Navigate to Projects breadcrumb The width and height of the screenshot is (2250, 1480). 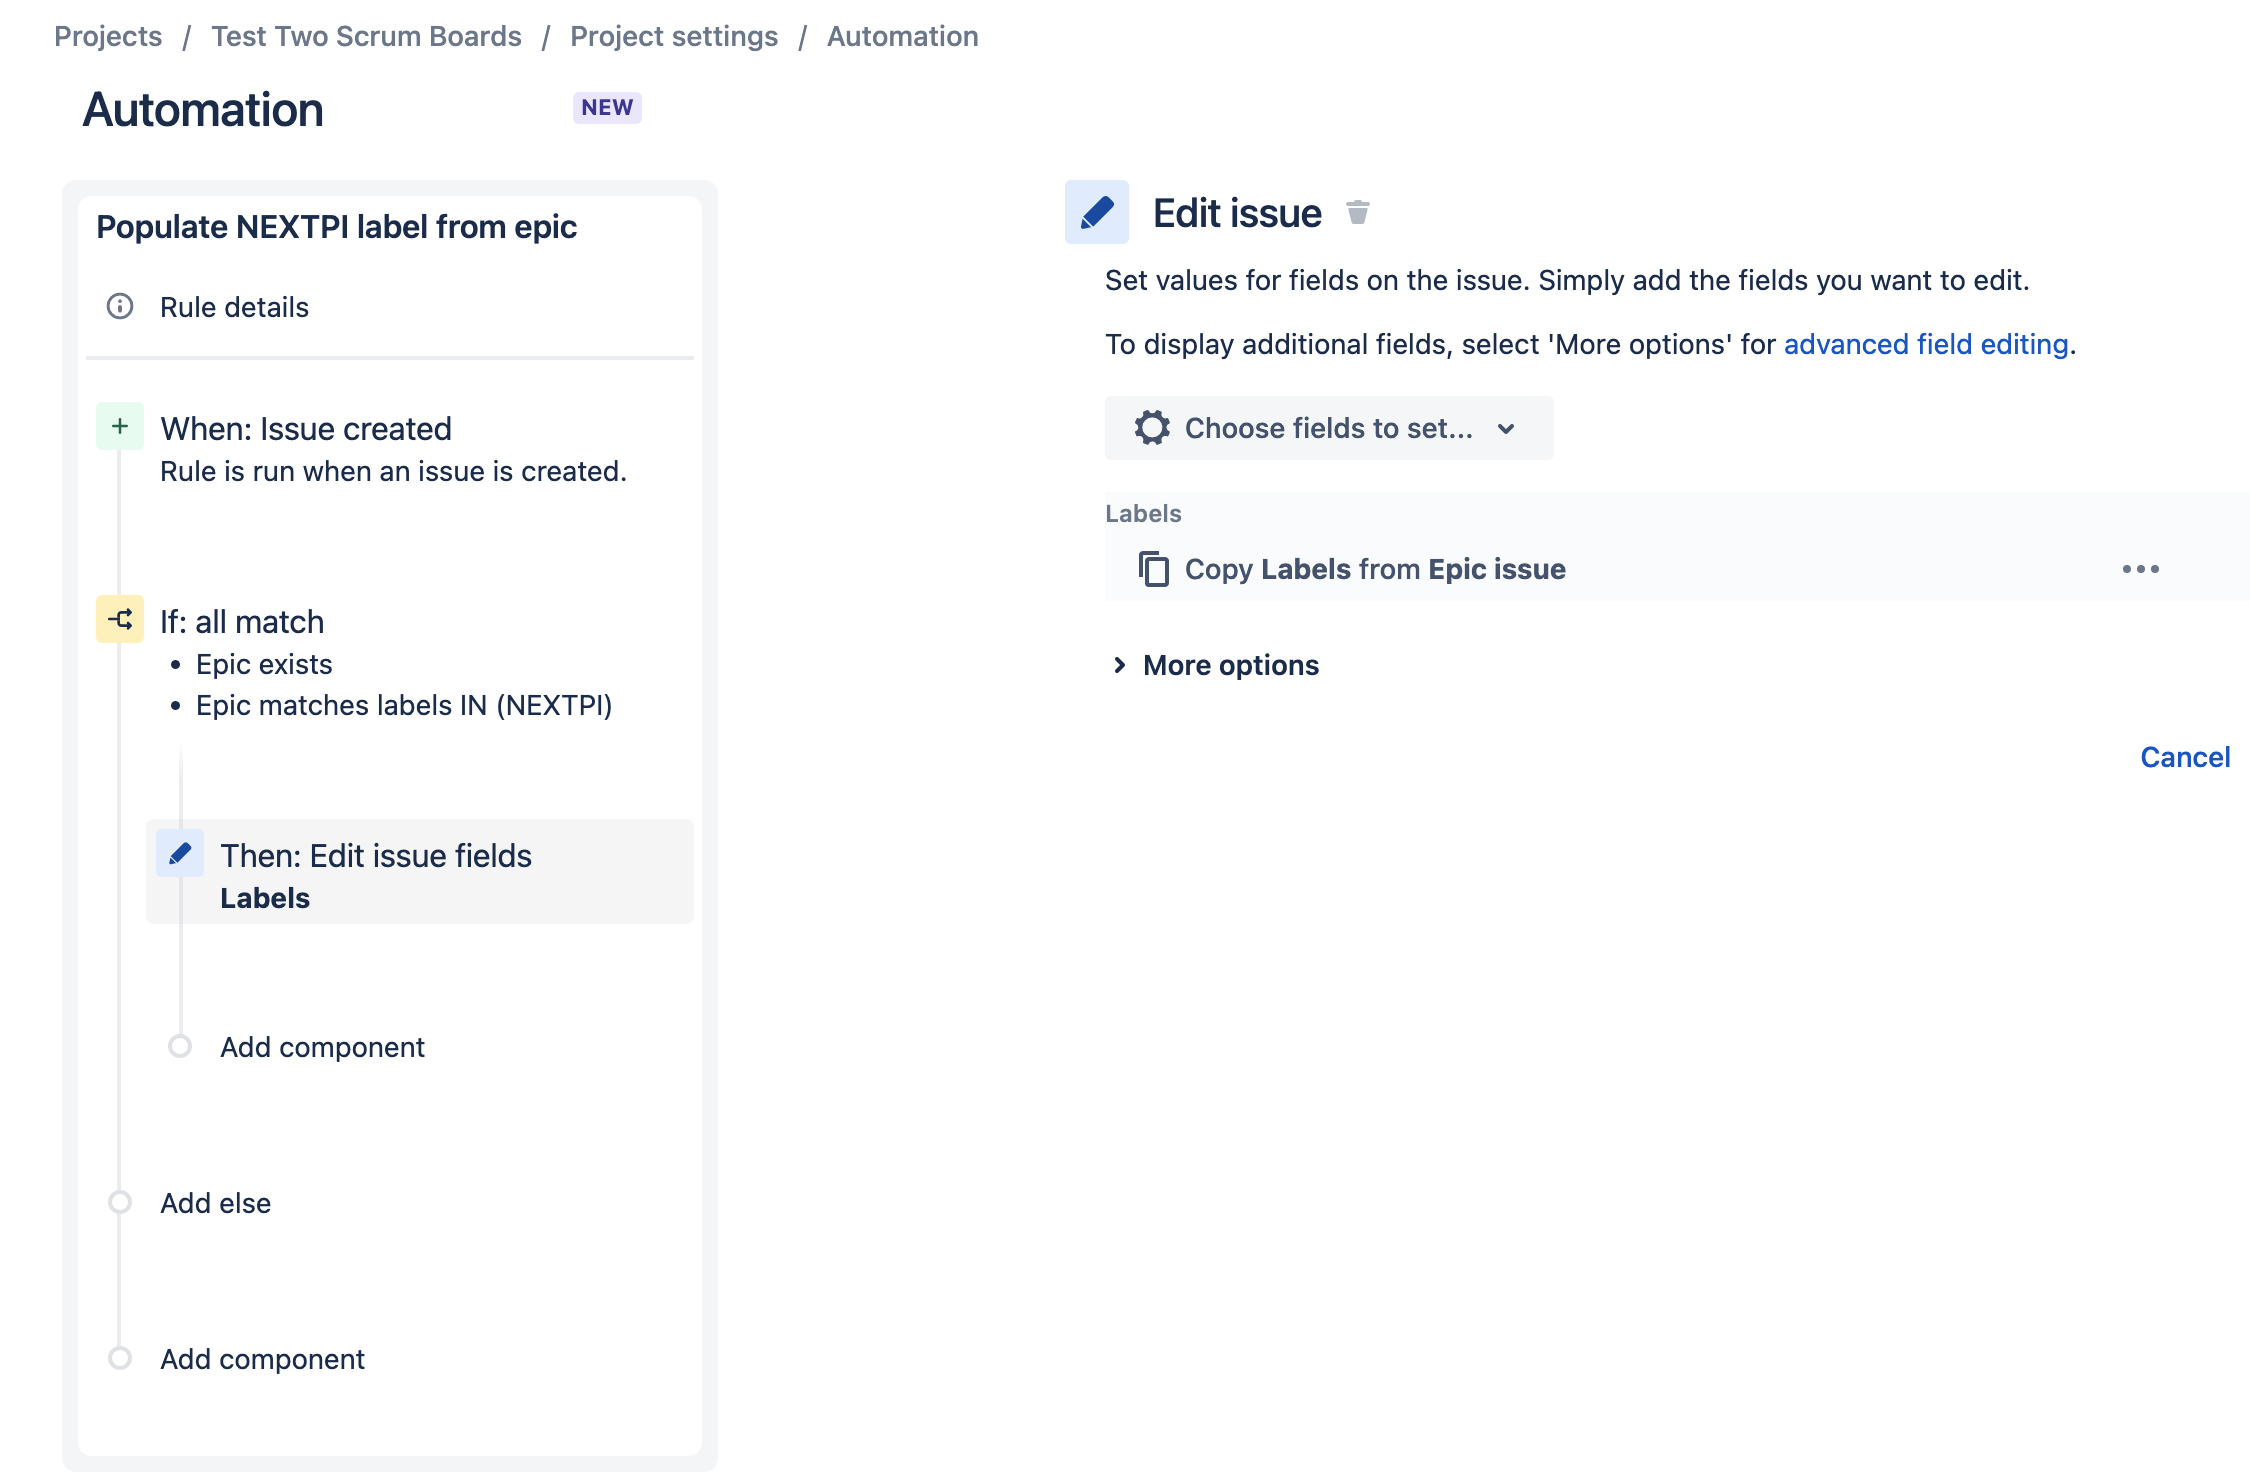108,36
